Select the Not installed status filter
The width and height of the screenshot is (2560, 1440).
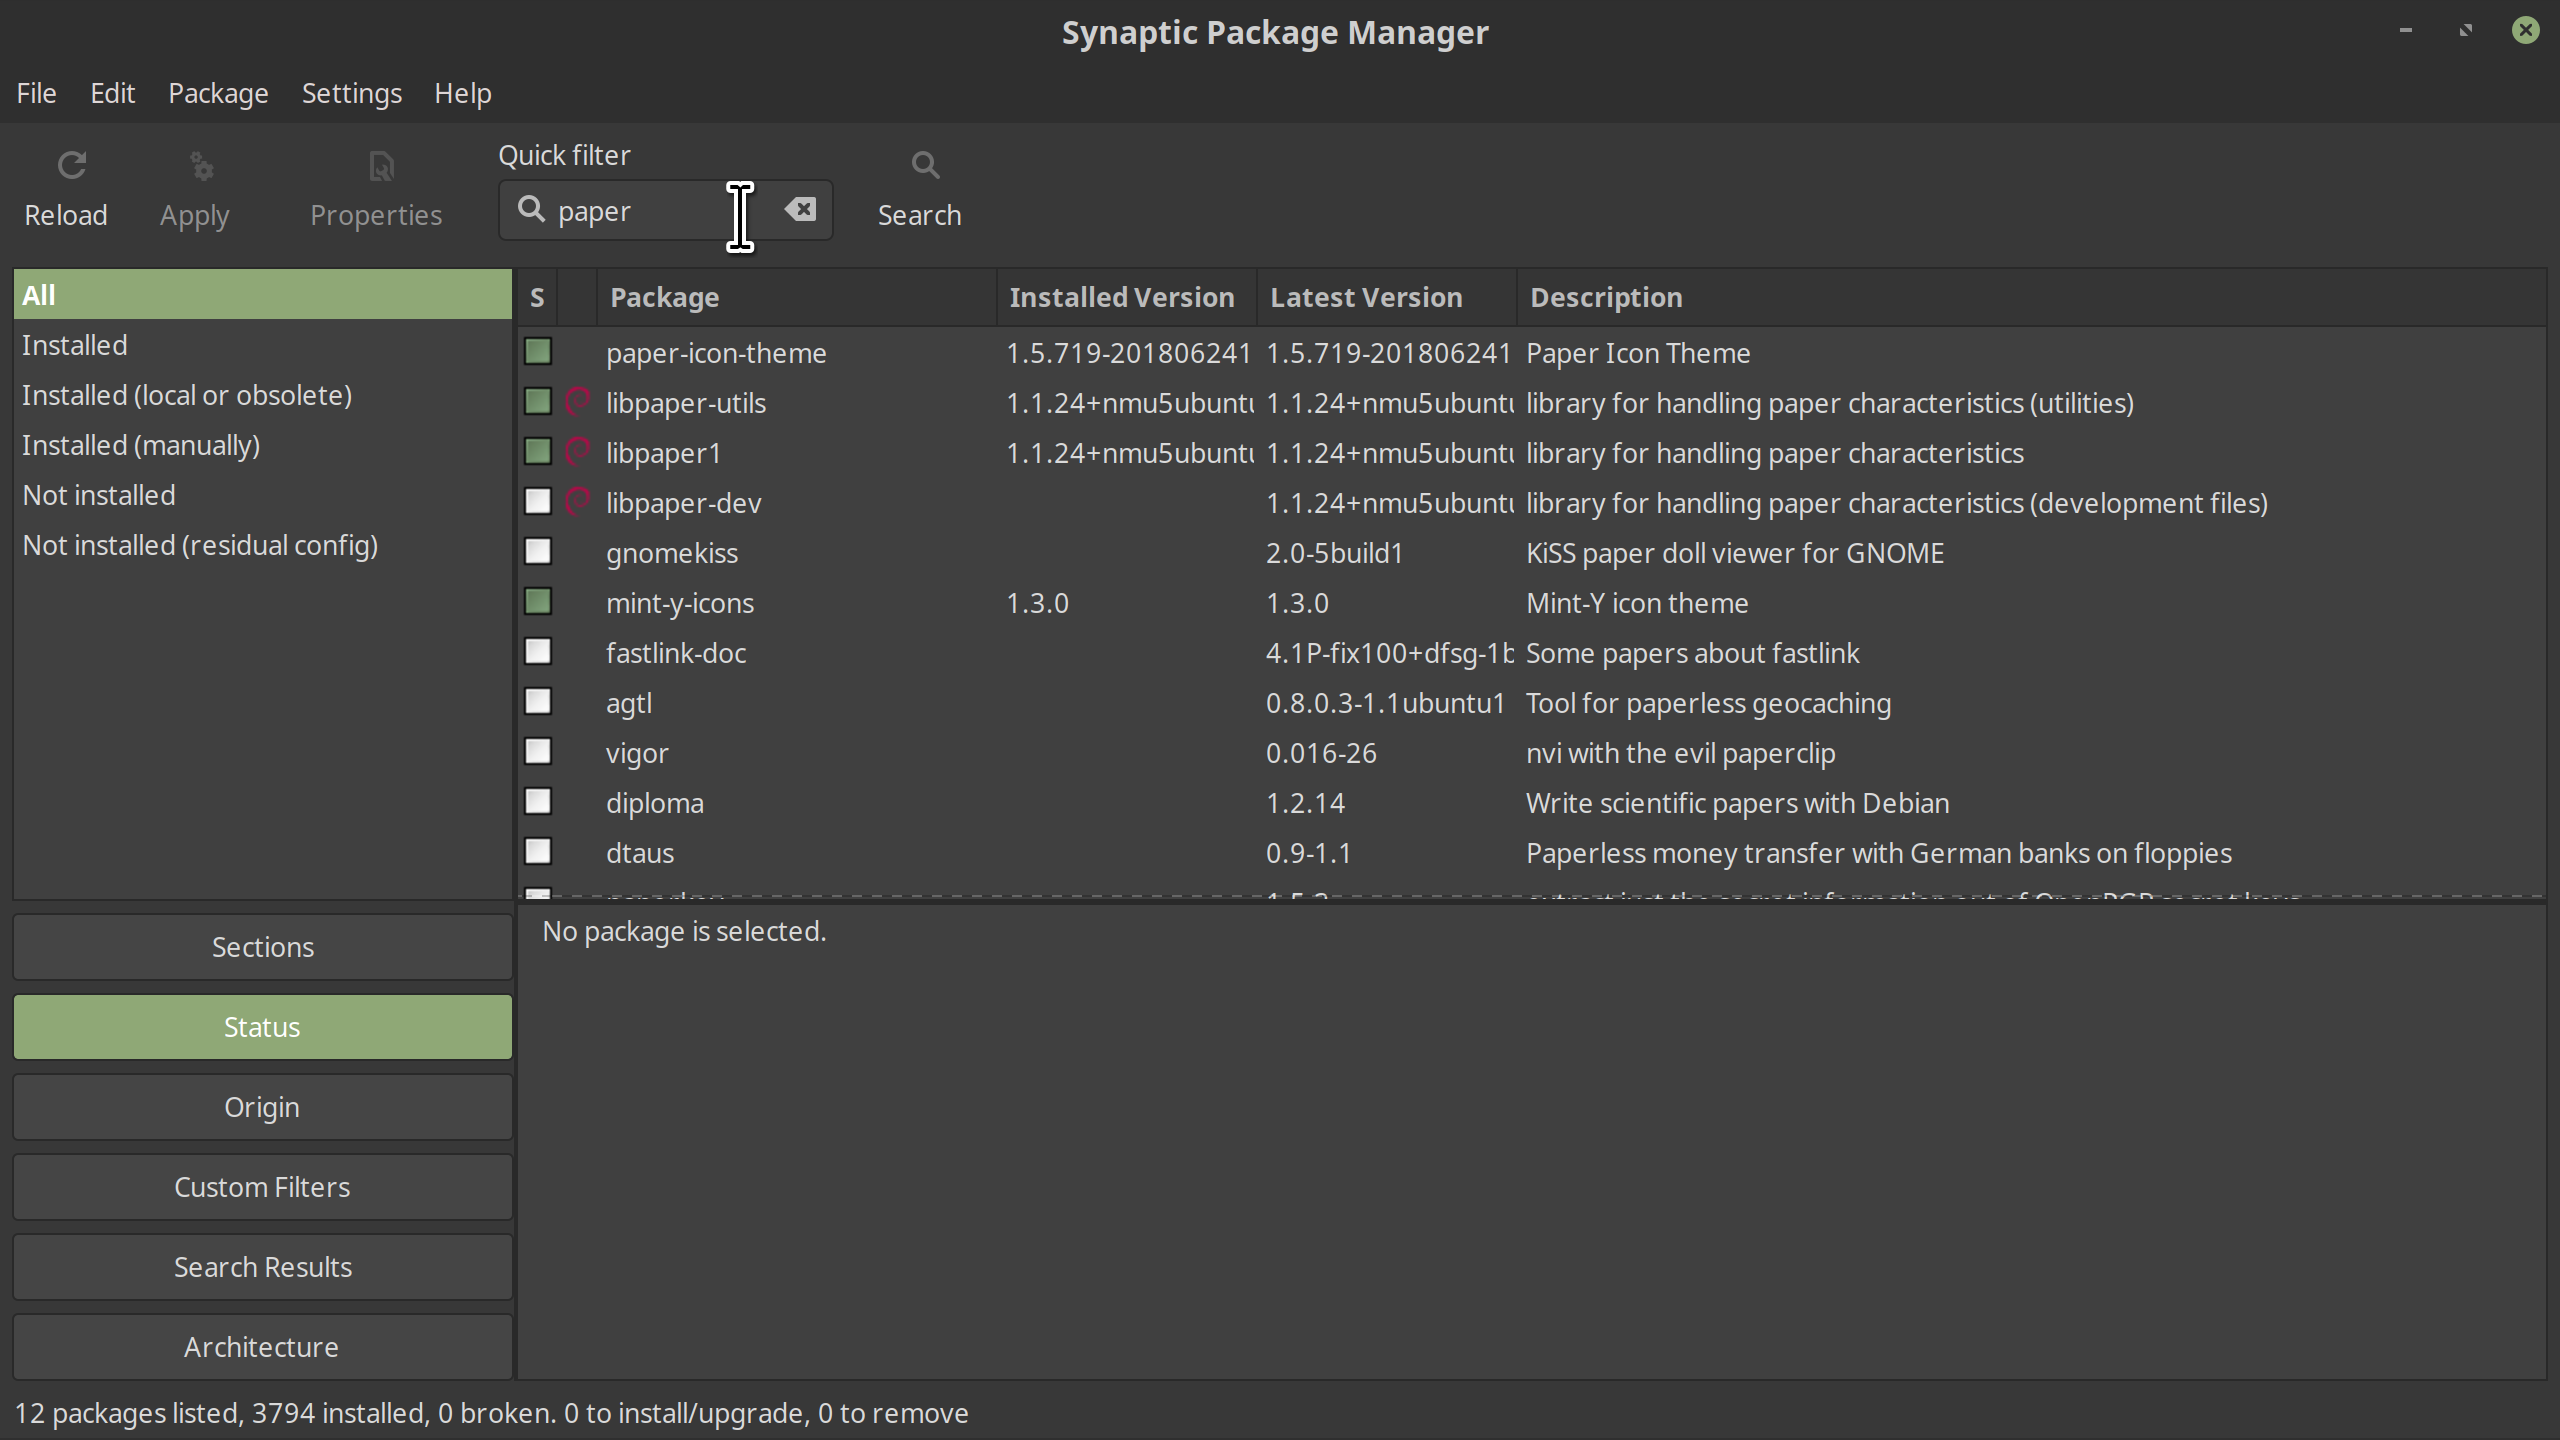(99, 495)
